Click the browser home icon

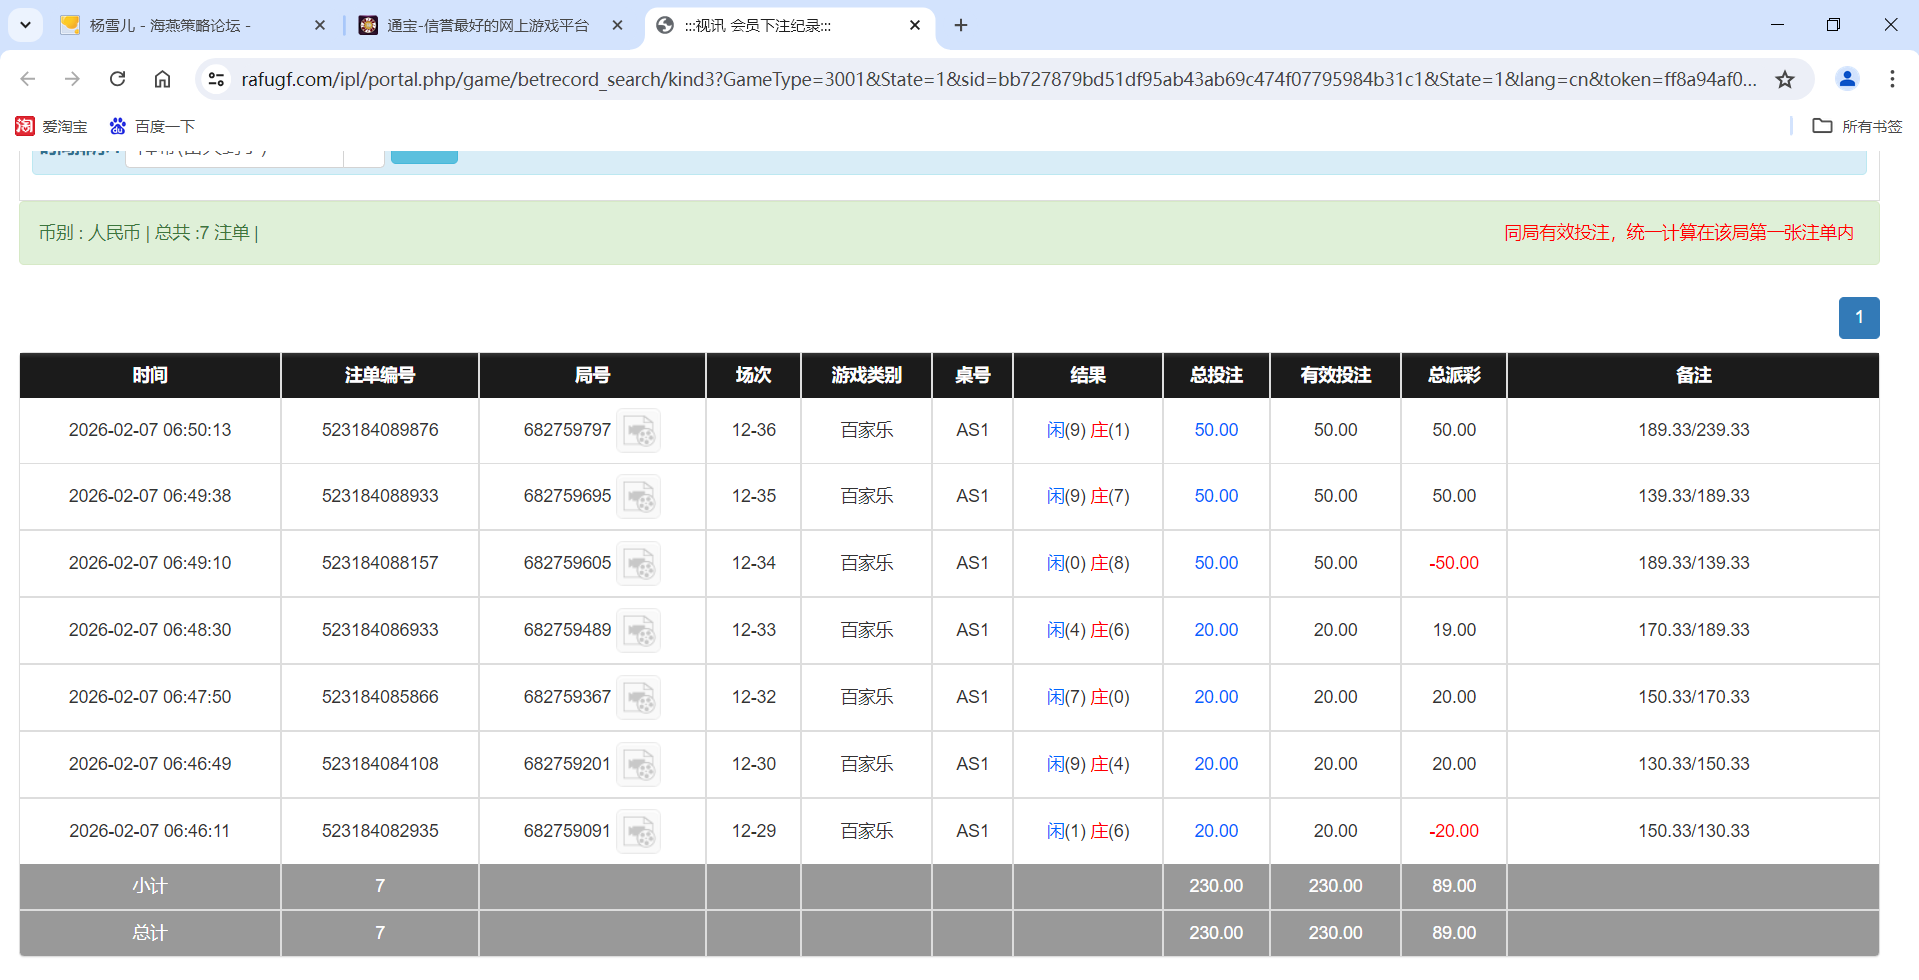pos(162,79)
